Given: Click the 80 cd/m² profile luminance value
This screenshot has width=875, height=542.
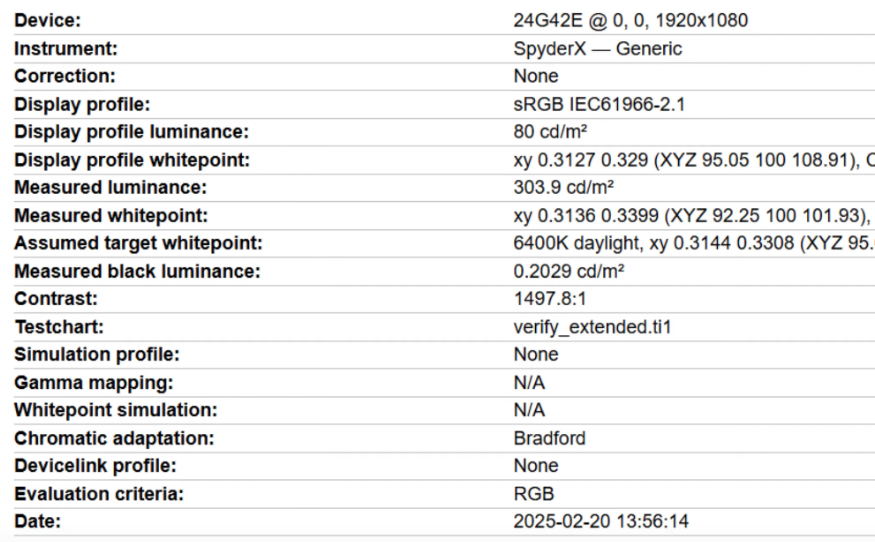Looking at the screenshot, I should pyautogui.click(x=548, y=132).
